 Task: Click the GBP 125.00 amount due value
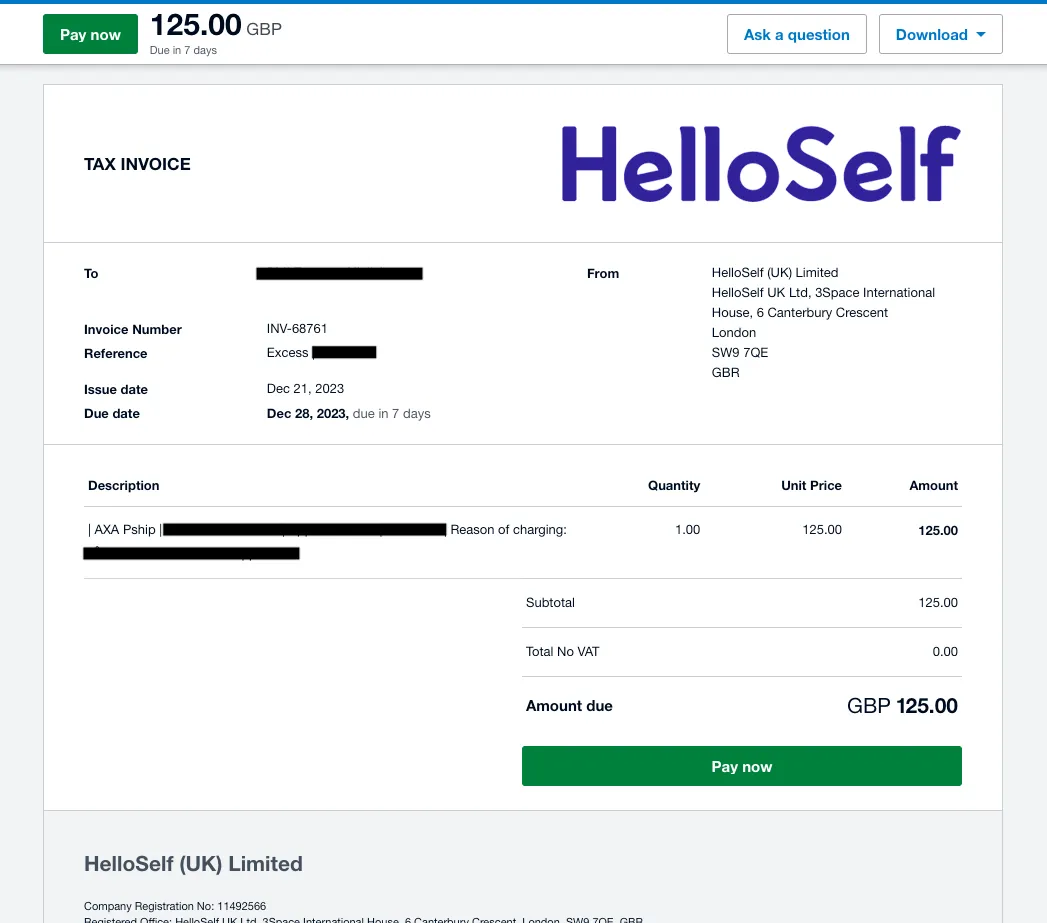pyautogui.click(x=902, y=706)
